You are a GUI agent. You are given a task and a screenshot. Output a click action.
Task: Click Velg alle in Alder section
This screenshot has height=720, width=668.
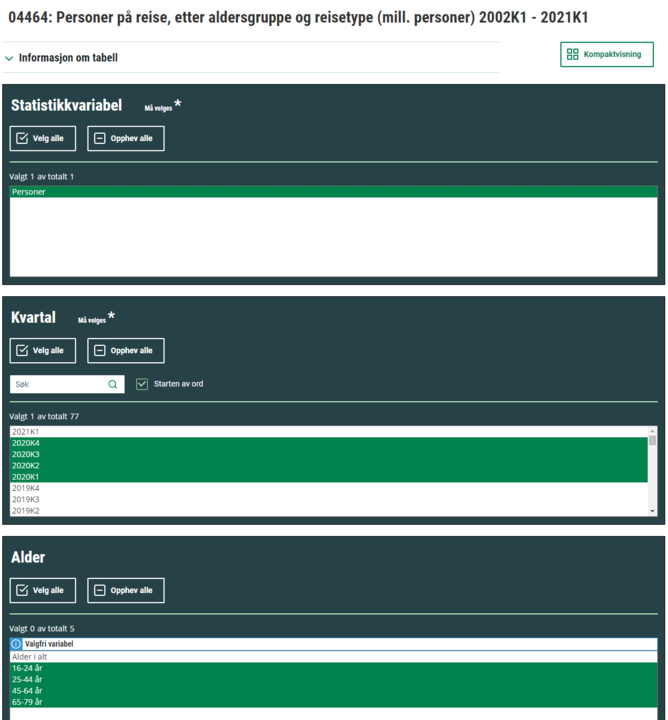(43, 590)
